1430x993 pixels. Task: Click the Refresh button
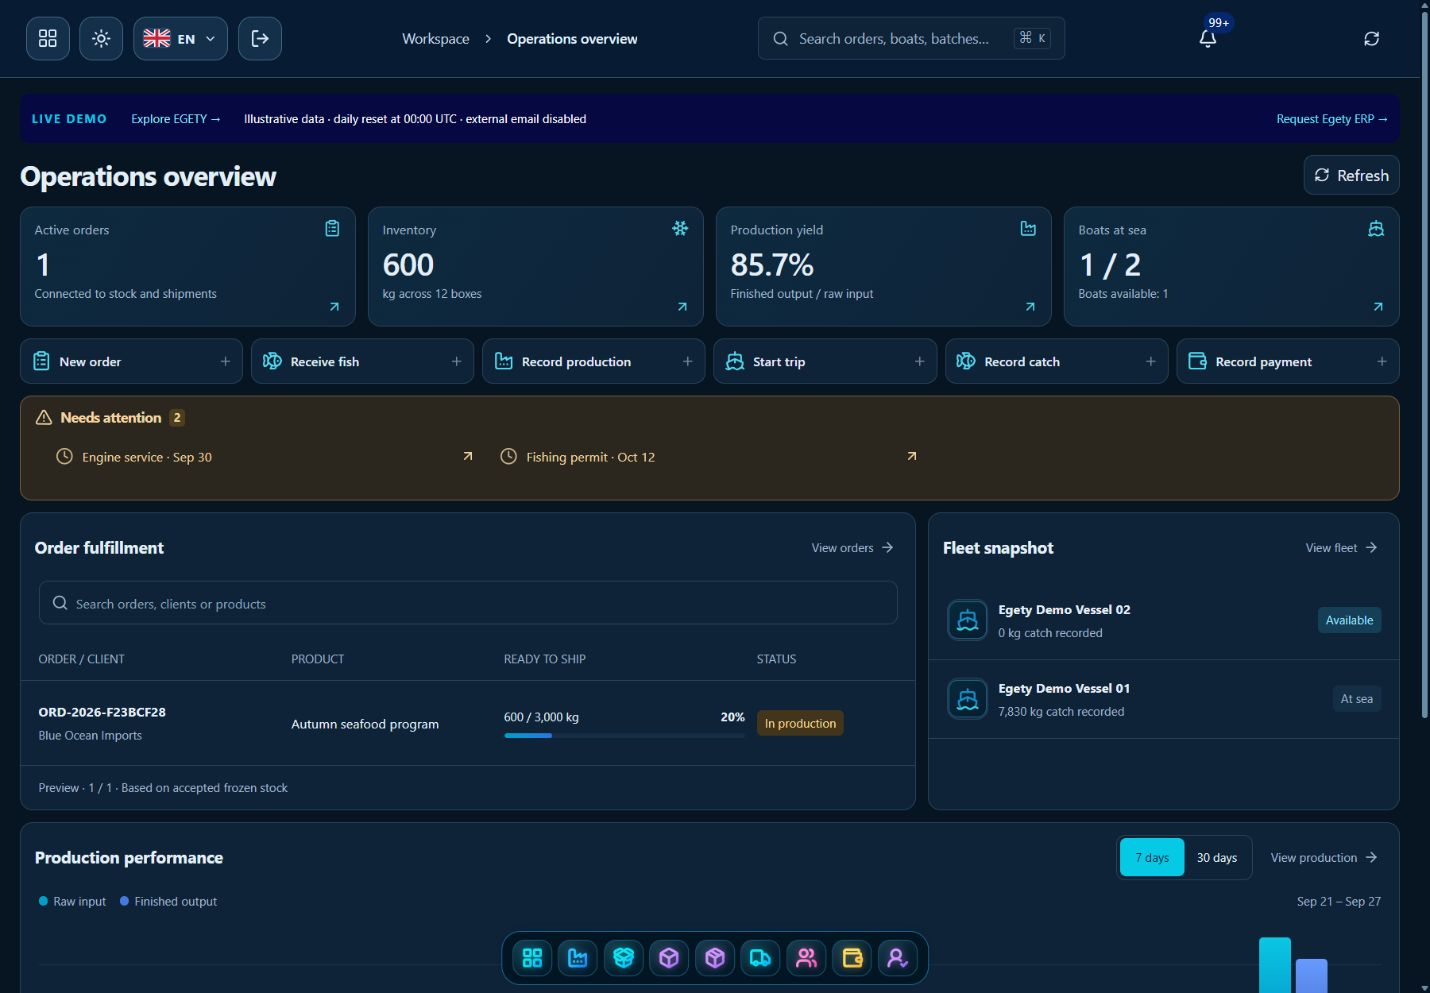tap(1351, 175)
